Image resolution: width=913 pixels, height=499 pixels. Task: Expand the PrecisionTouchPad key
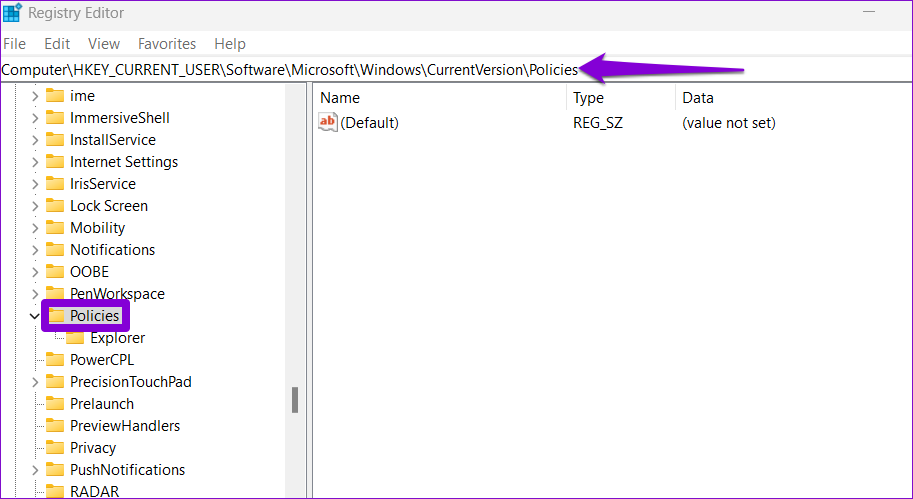tap(35, 382)
